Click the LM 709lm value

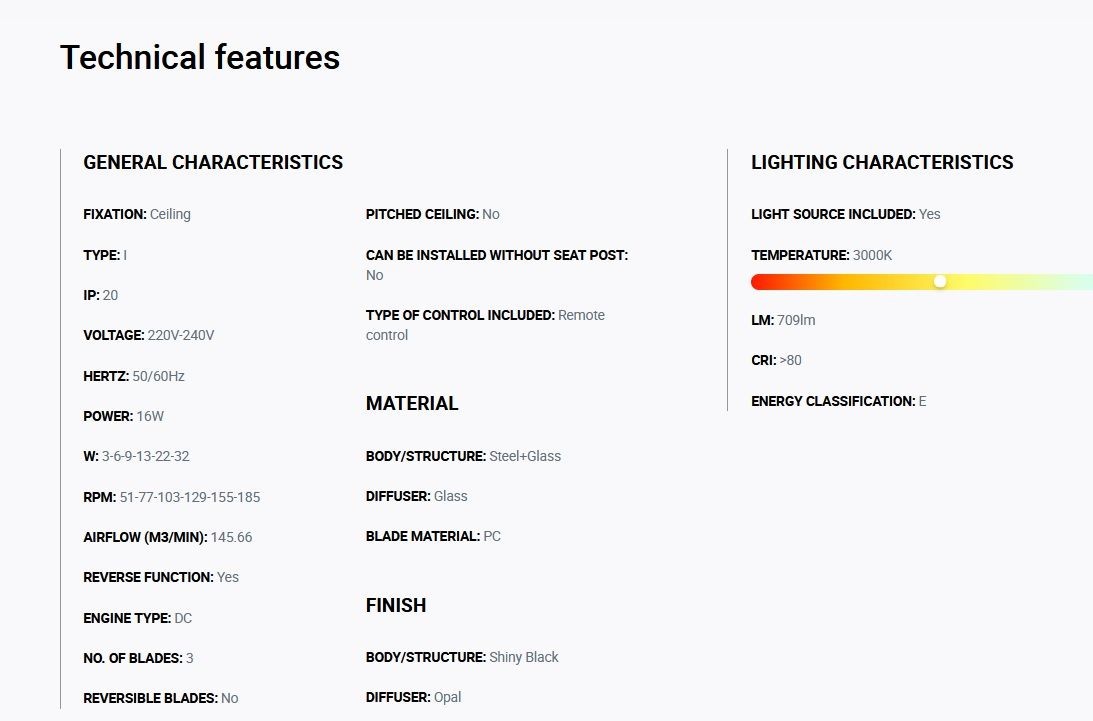tap(796, 320)
